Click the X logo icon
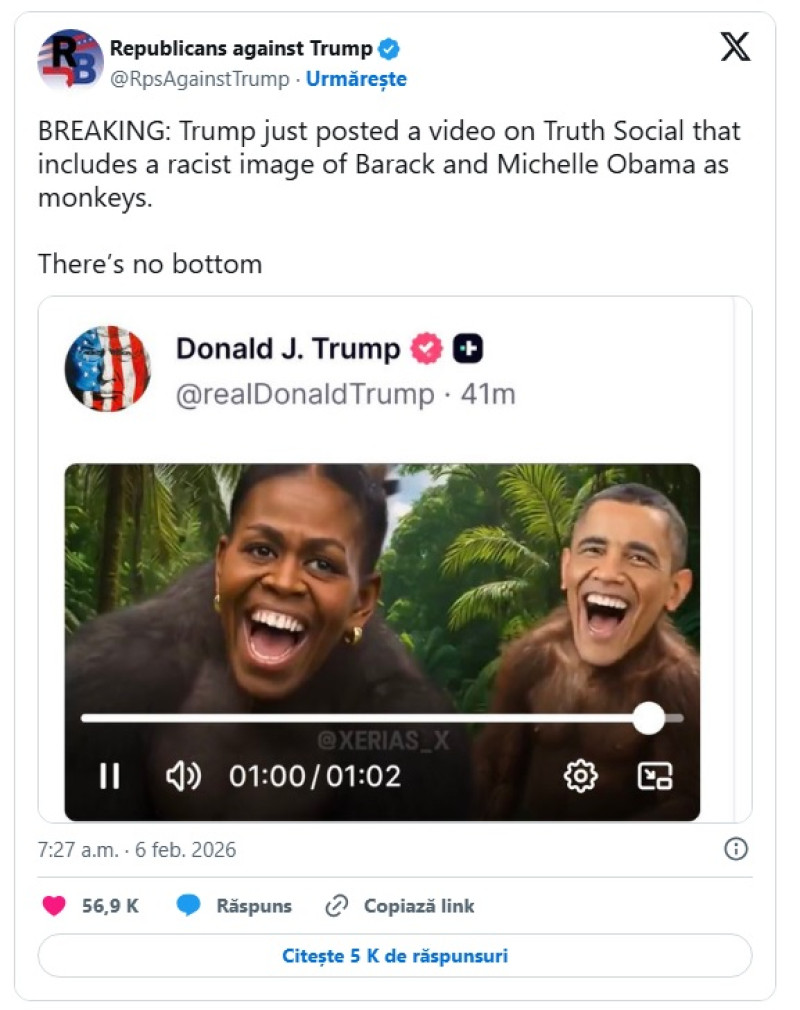 click(735, 47)
